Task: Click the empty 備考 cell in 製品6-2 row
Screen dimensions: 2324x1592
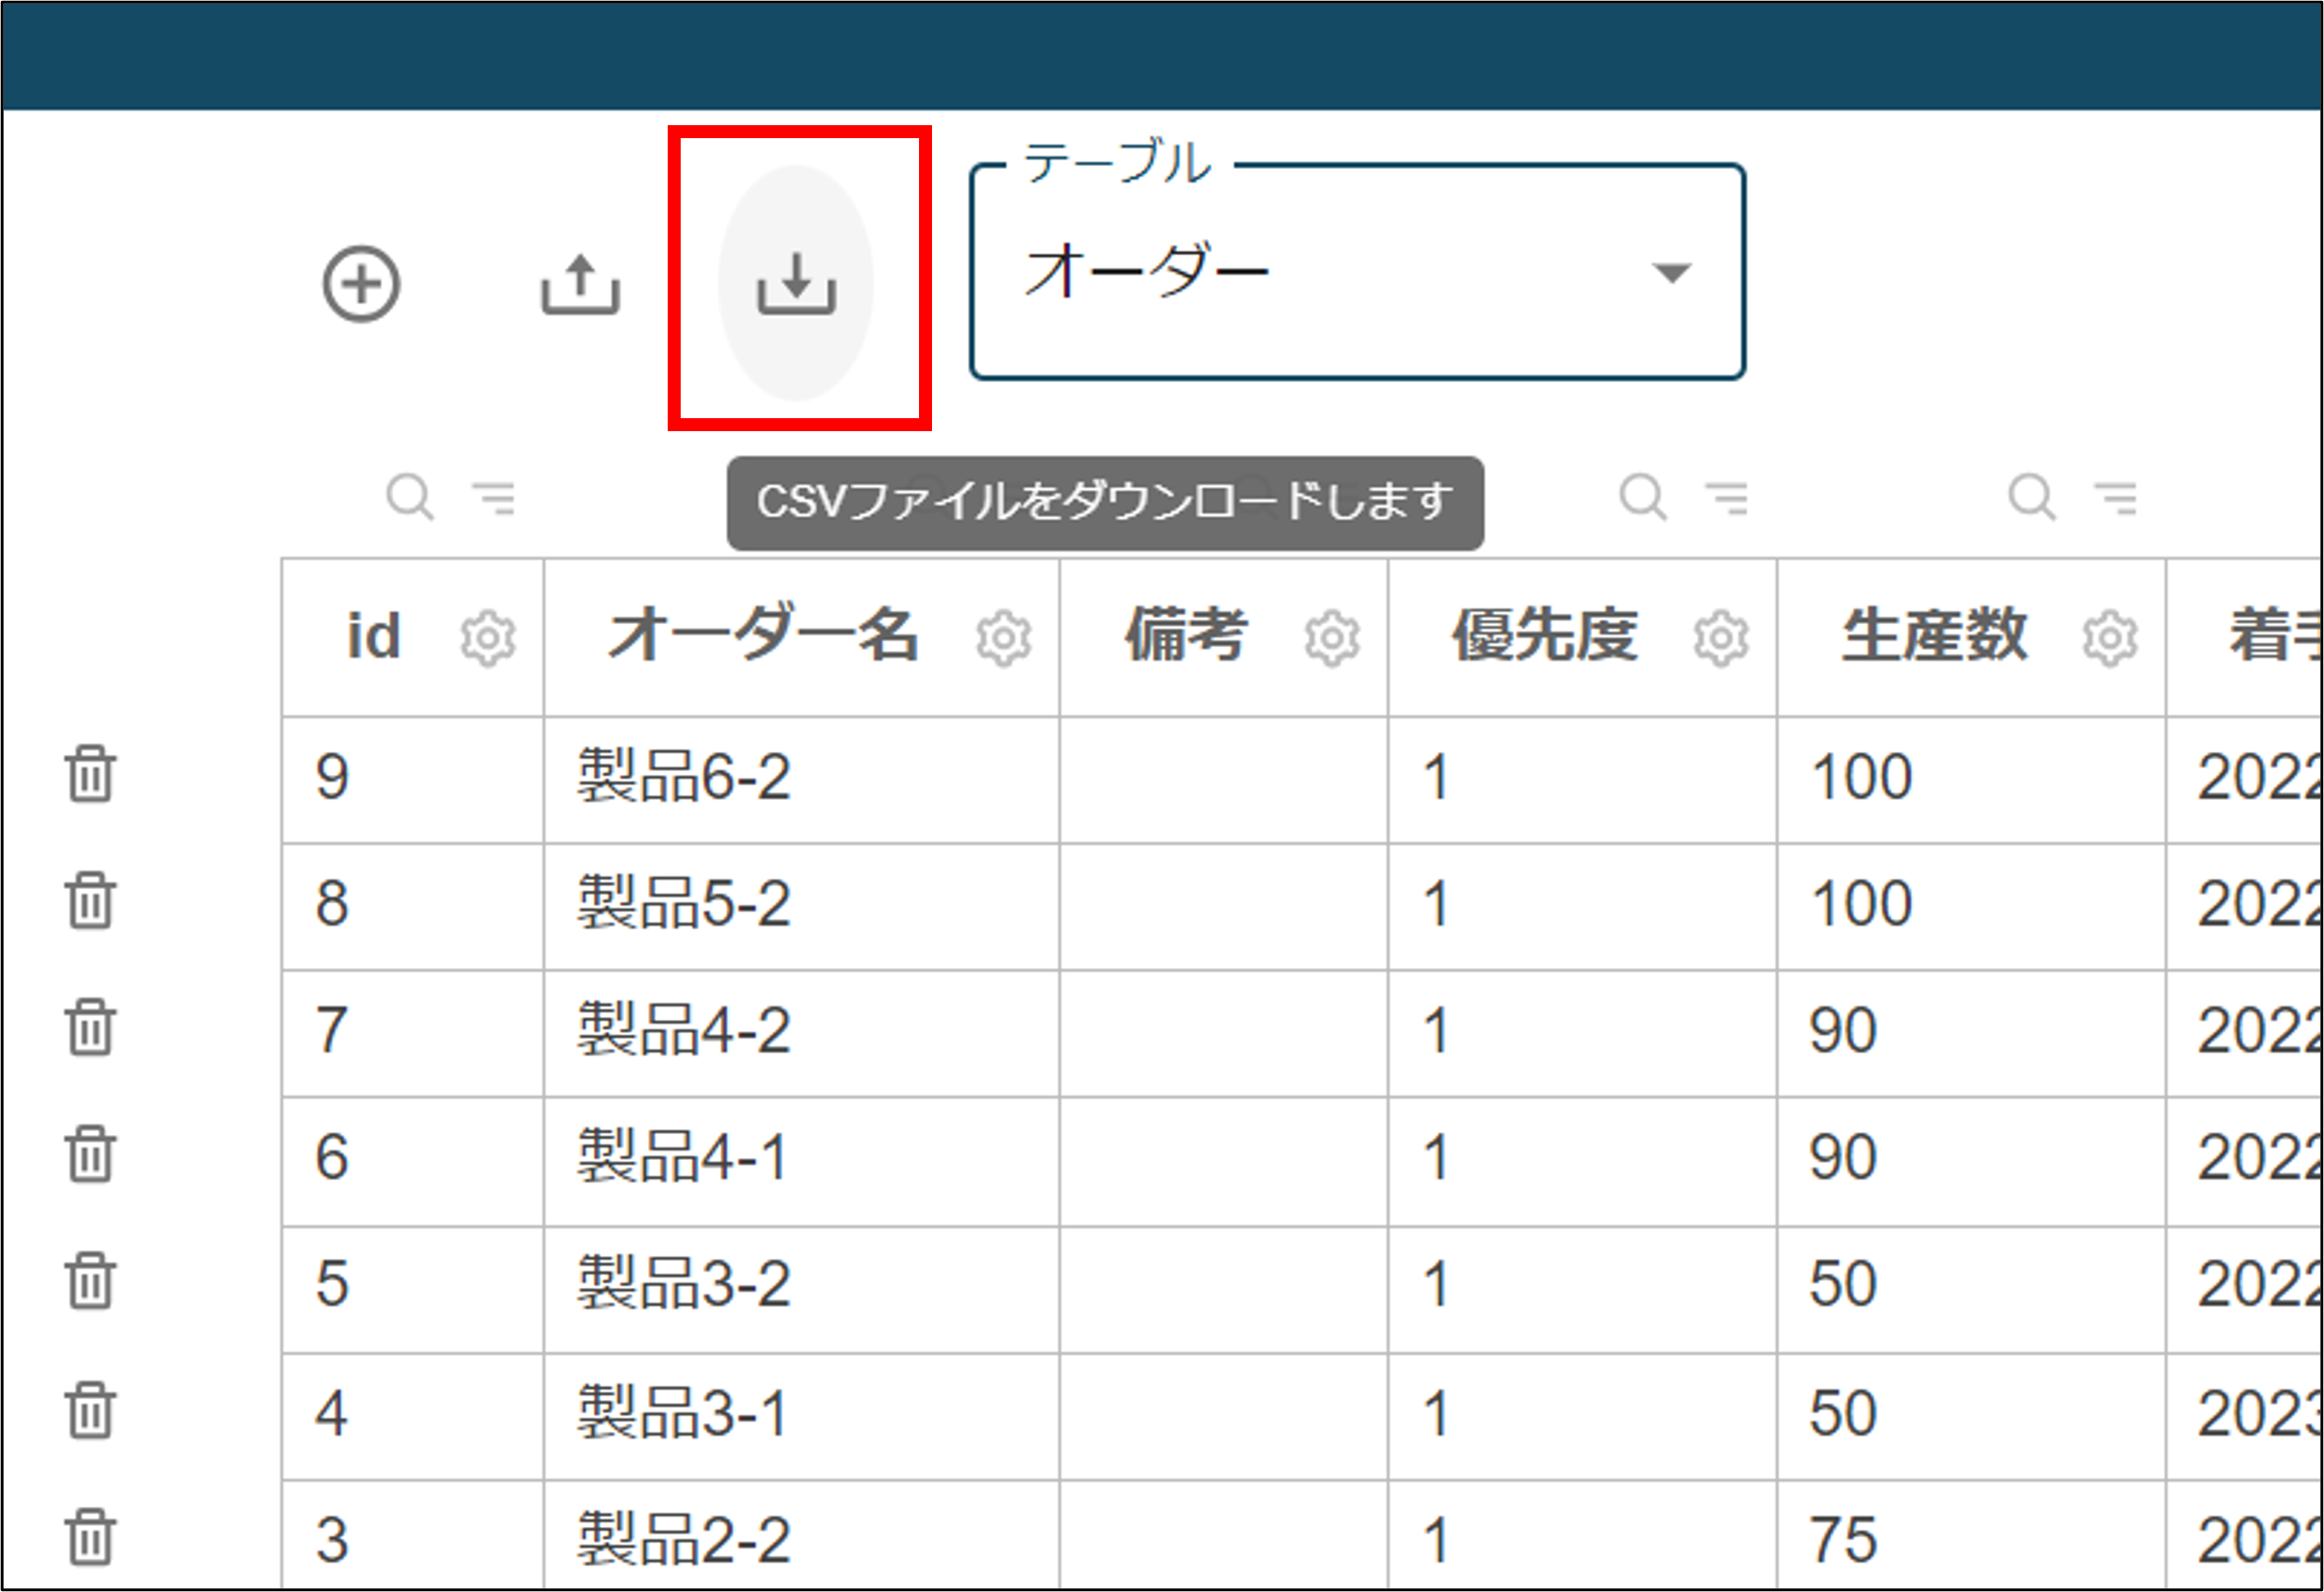Action: point(1223,779)
